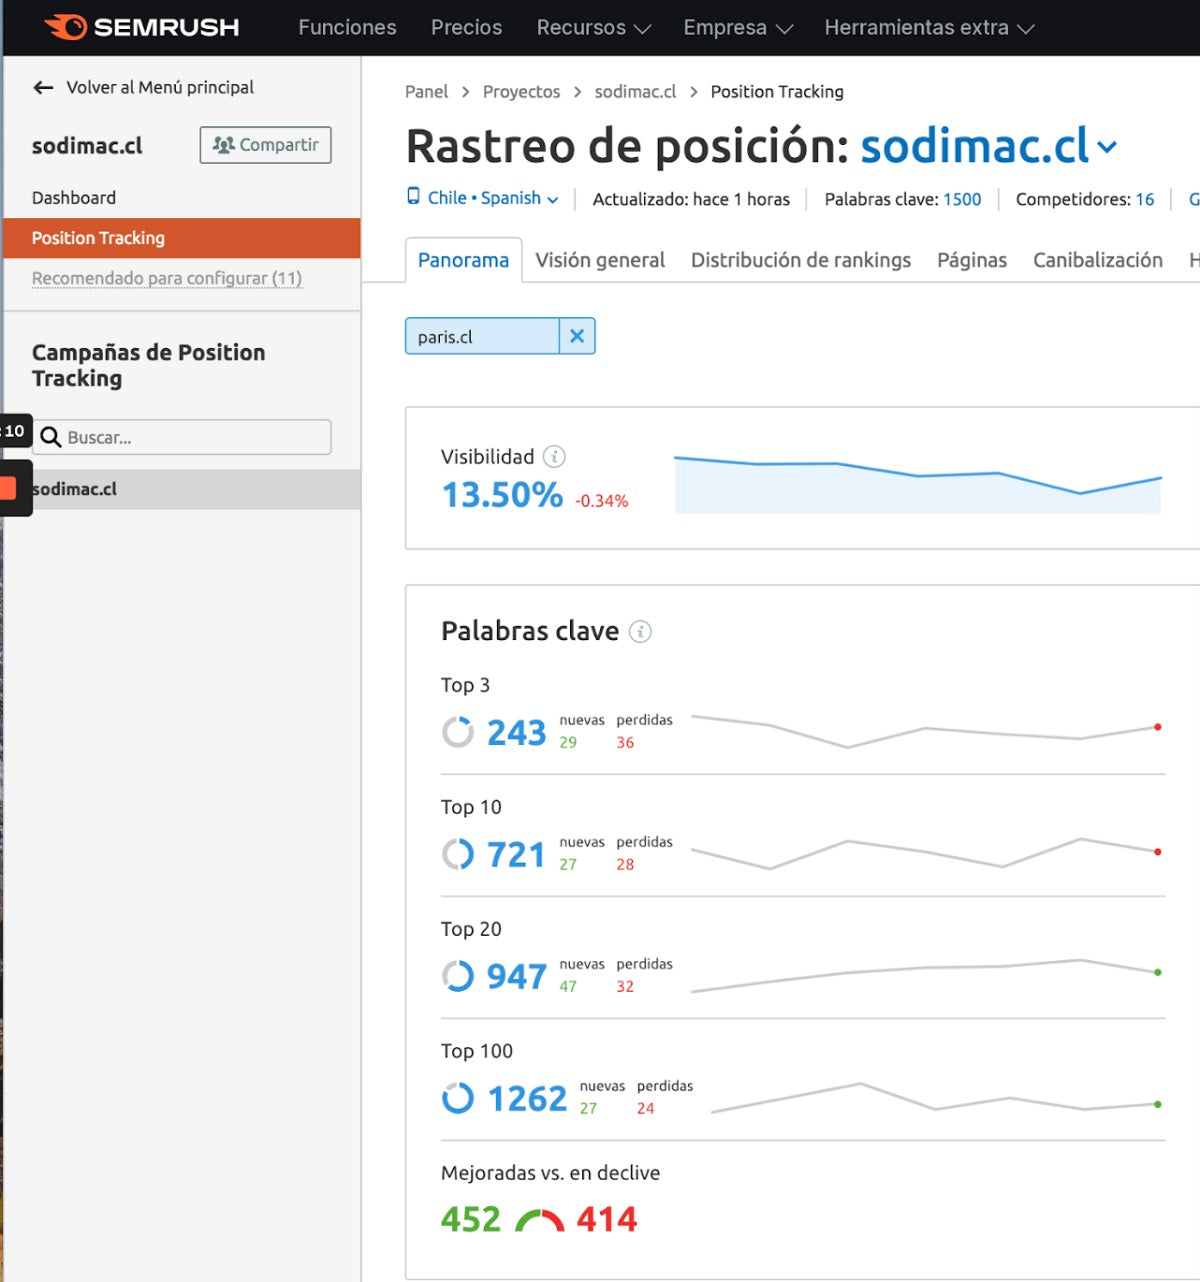The width and height of the screenshot is (1200, 1282).
Task: Go back via Volver al Menú principal arrow
Action: 43,88
